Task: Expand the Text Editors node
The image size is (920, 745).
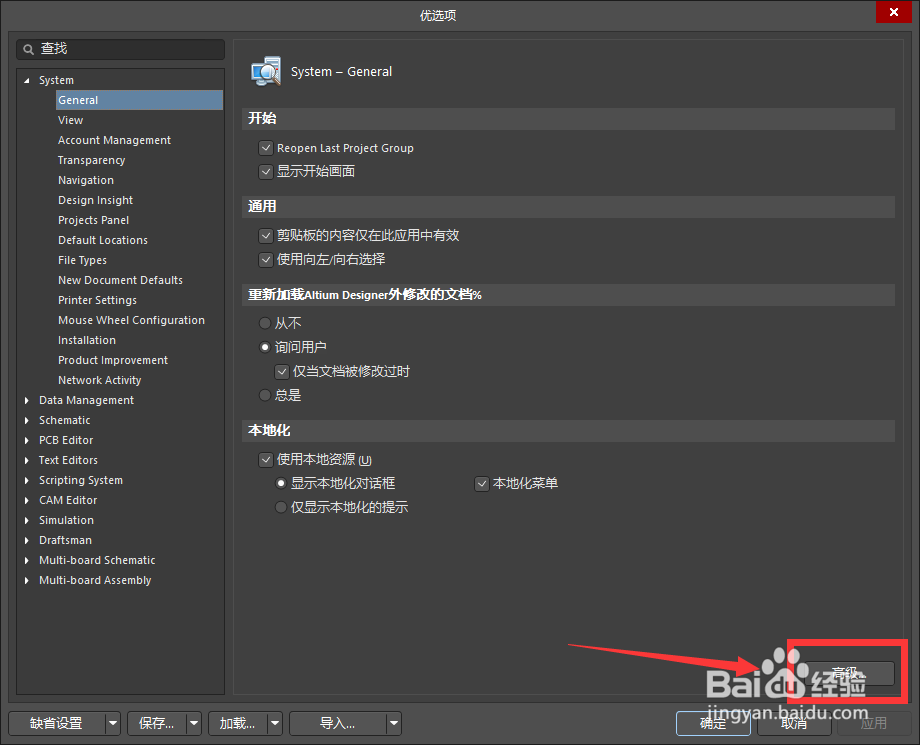Action: pyautogui.click(x=26, y=460)
